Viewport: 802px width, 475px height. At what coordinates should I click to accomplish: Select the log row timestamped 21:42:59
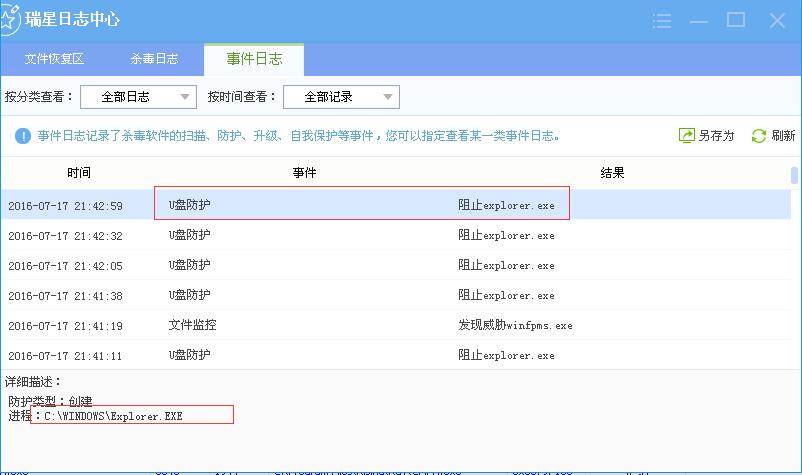tap(396, 205)
